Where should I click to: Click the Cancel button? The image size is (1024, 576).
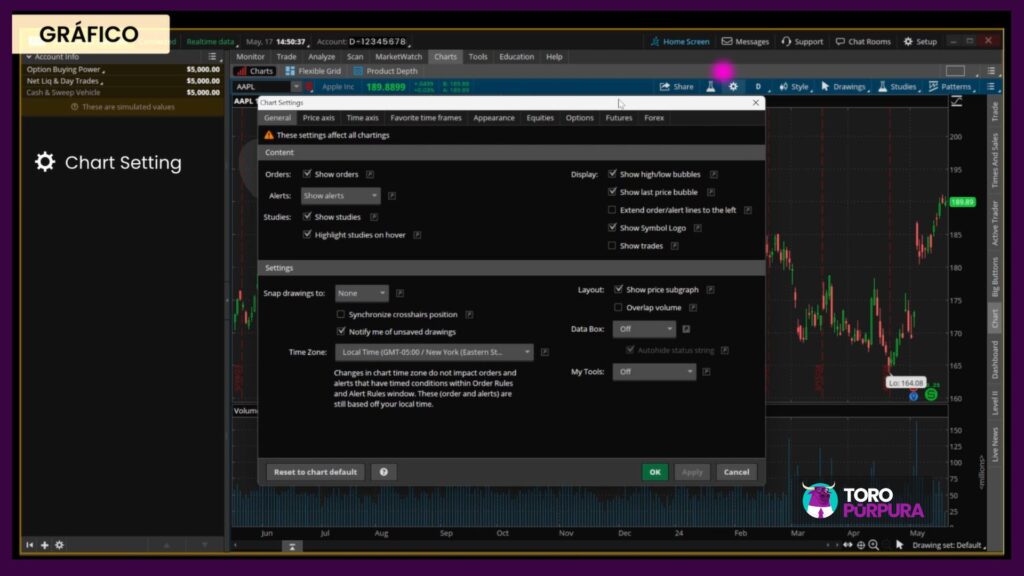(737, 472)
